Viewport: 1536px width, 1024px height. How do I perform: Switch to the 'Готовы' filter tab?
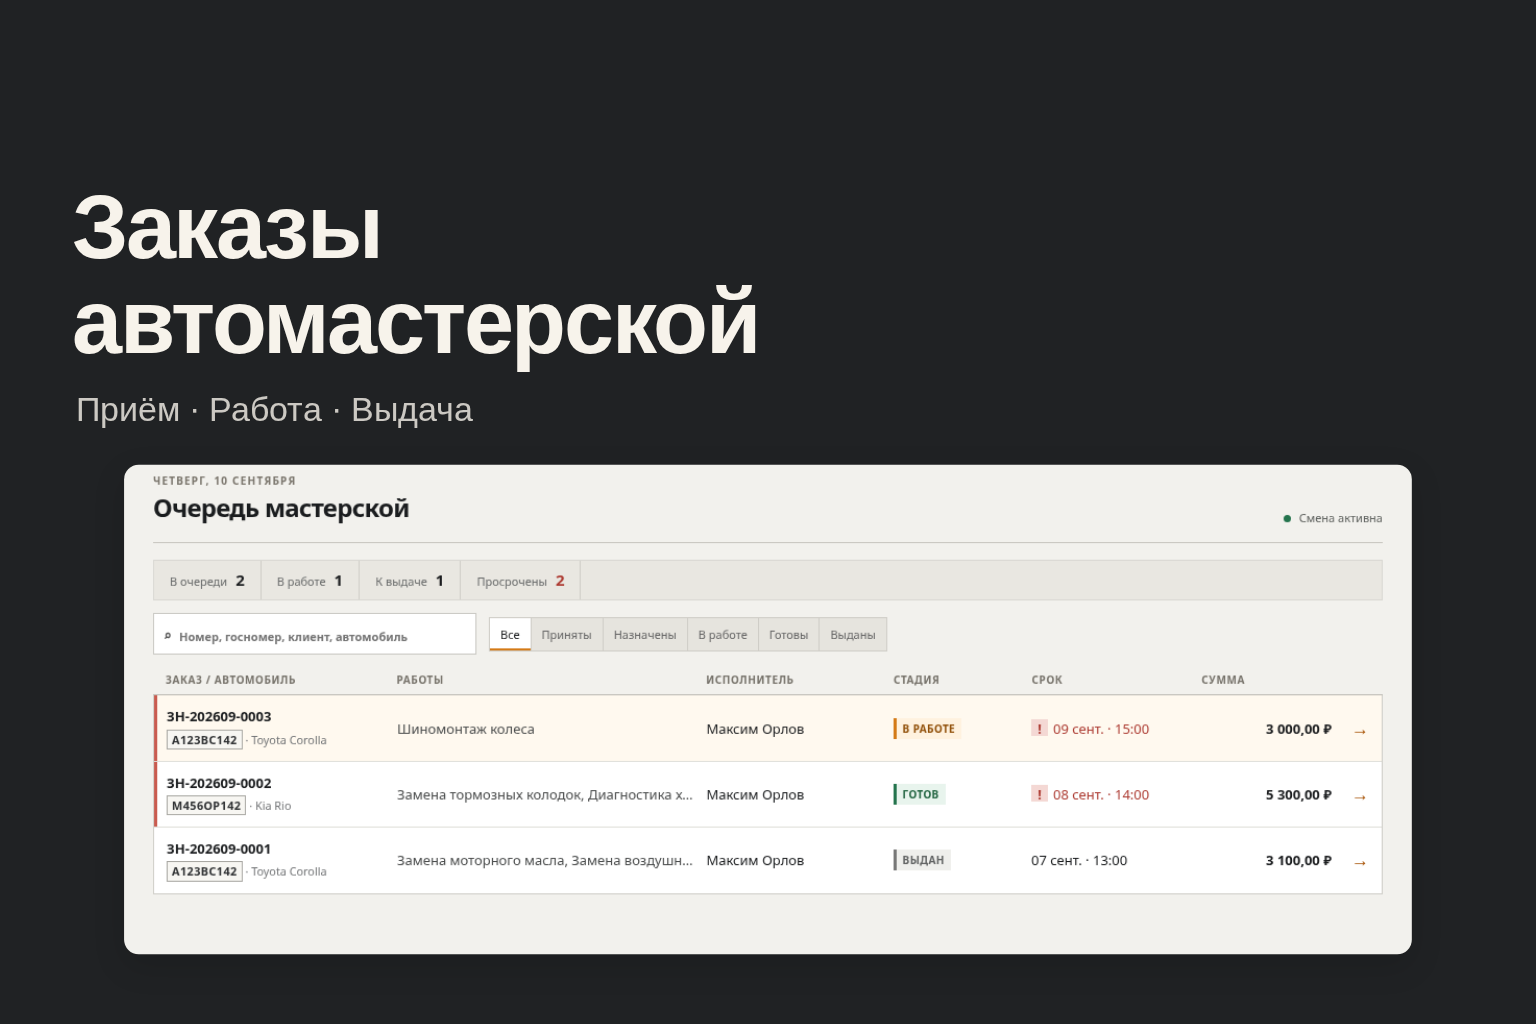click(788, 634)
